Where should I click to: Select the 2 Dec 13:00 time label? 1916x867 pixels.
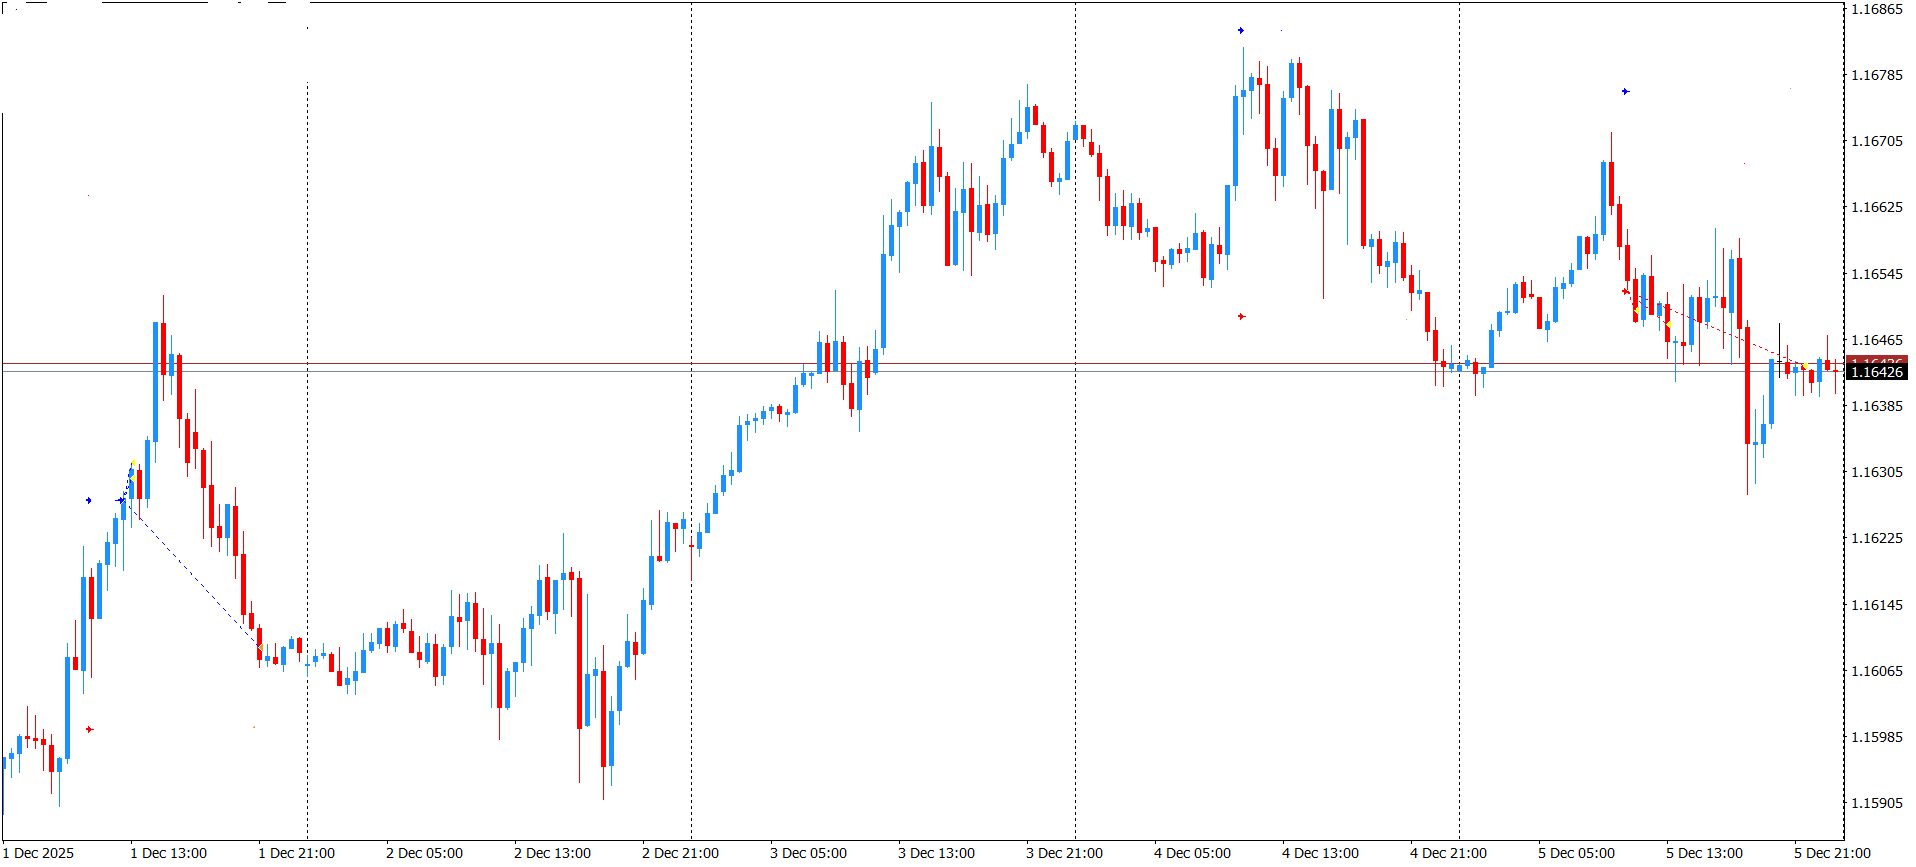(553, 853)
